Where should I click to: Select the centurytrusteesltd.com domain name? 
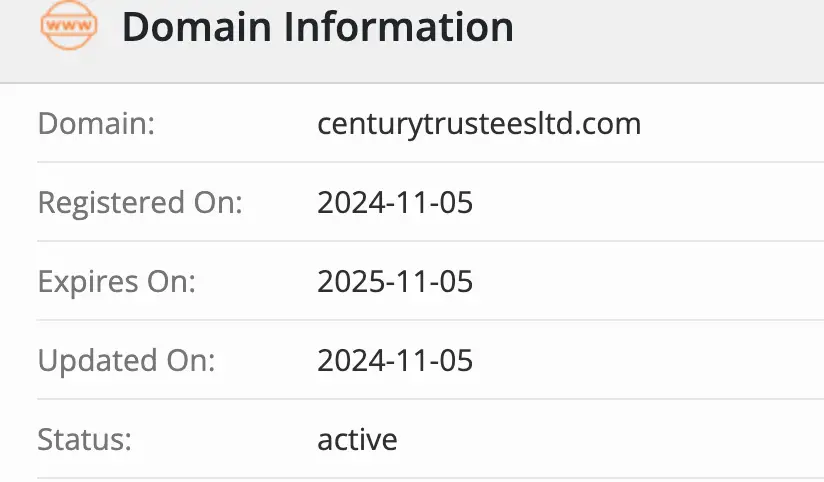(479, 125)
